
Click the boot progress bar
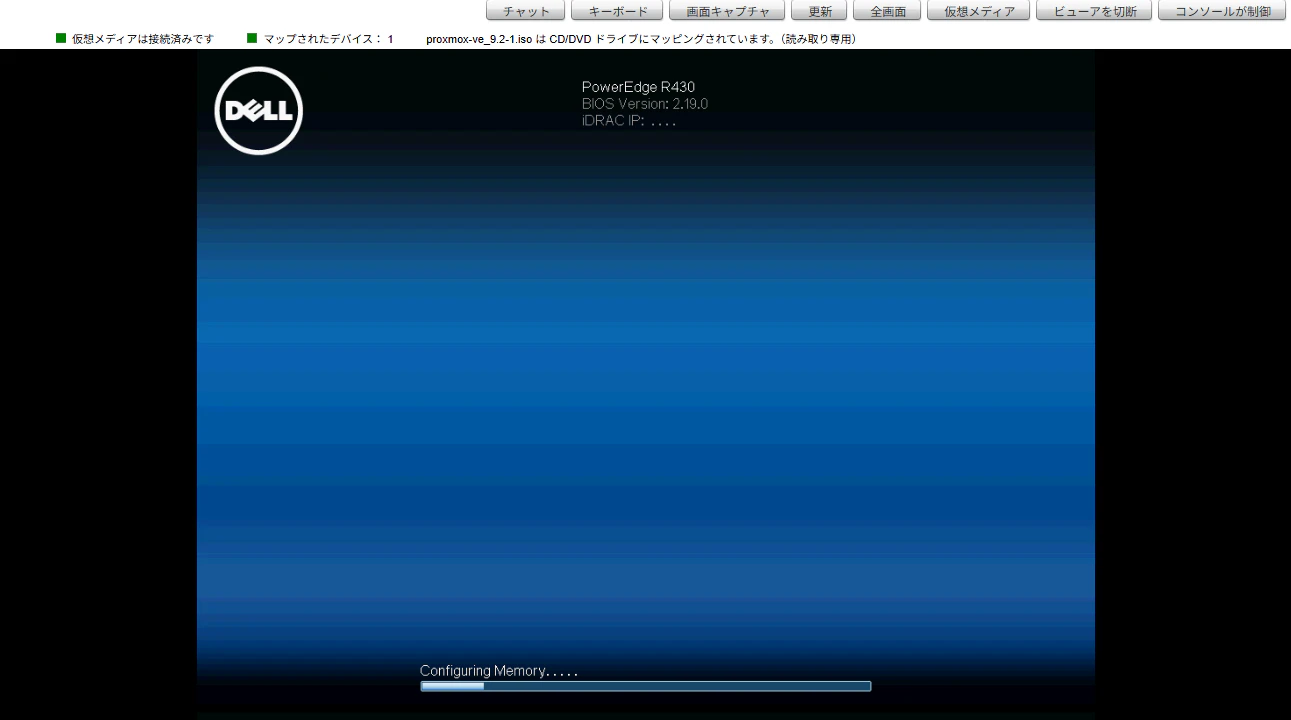pyautogui.click(x=646, y=686)
